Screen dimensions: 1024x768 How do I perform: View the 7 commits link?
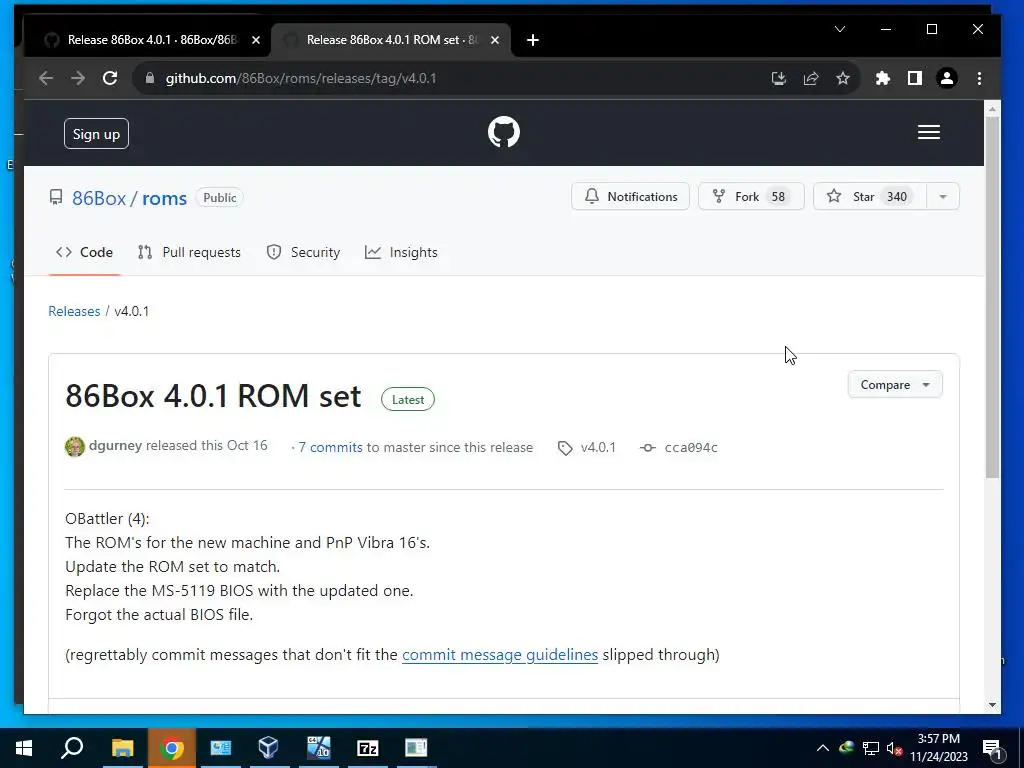[x=330, y=447]
